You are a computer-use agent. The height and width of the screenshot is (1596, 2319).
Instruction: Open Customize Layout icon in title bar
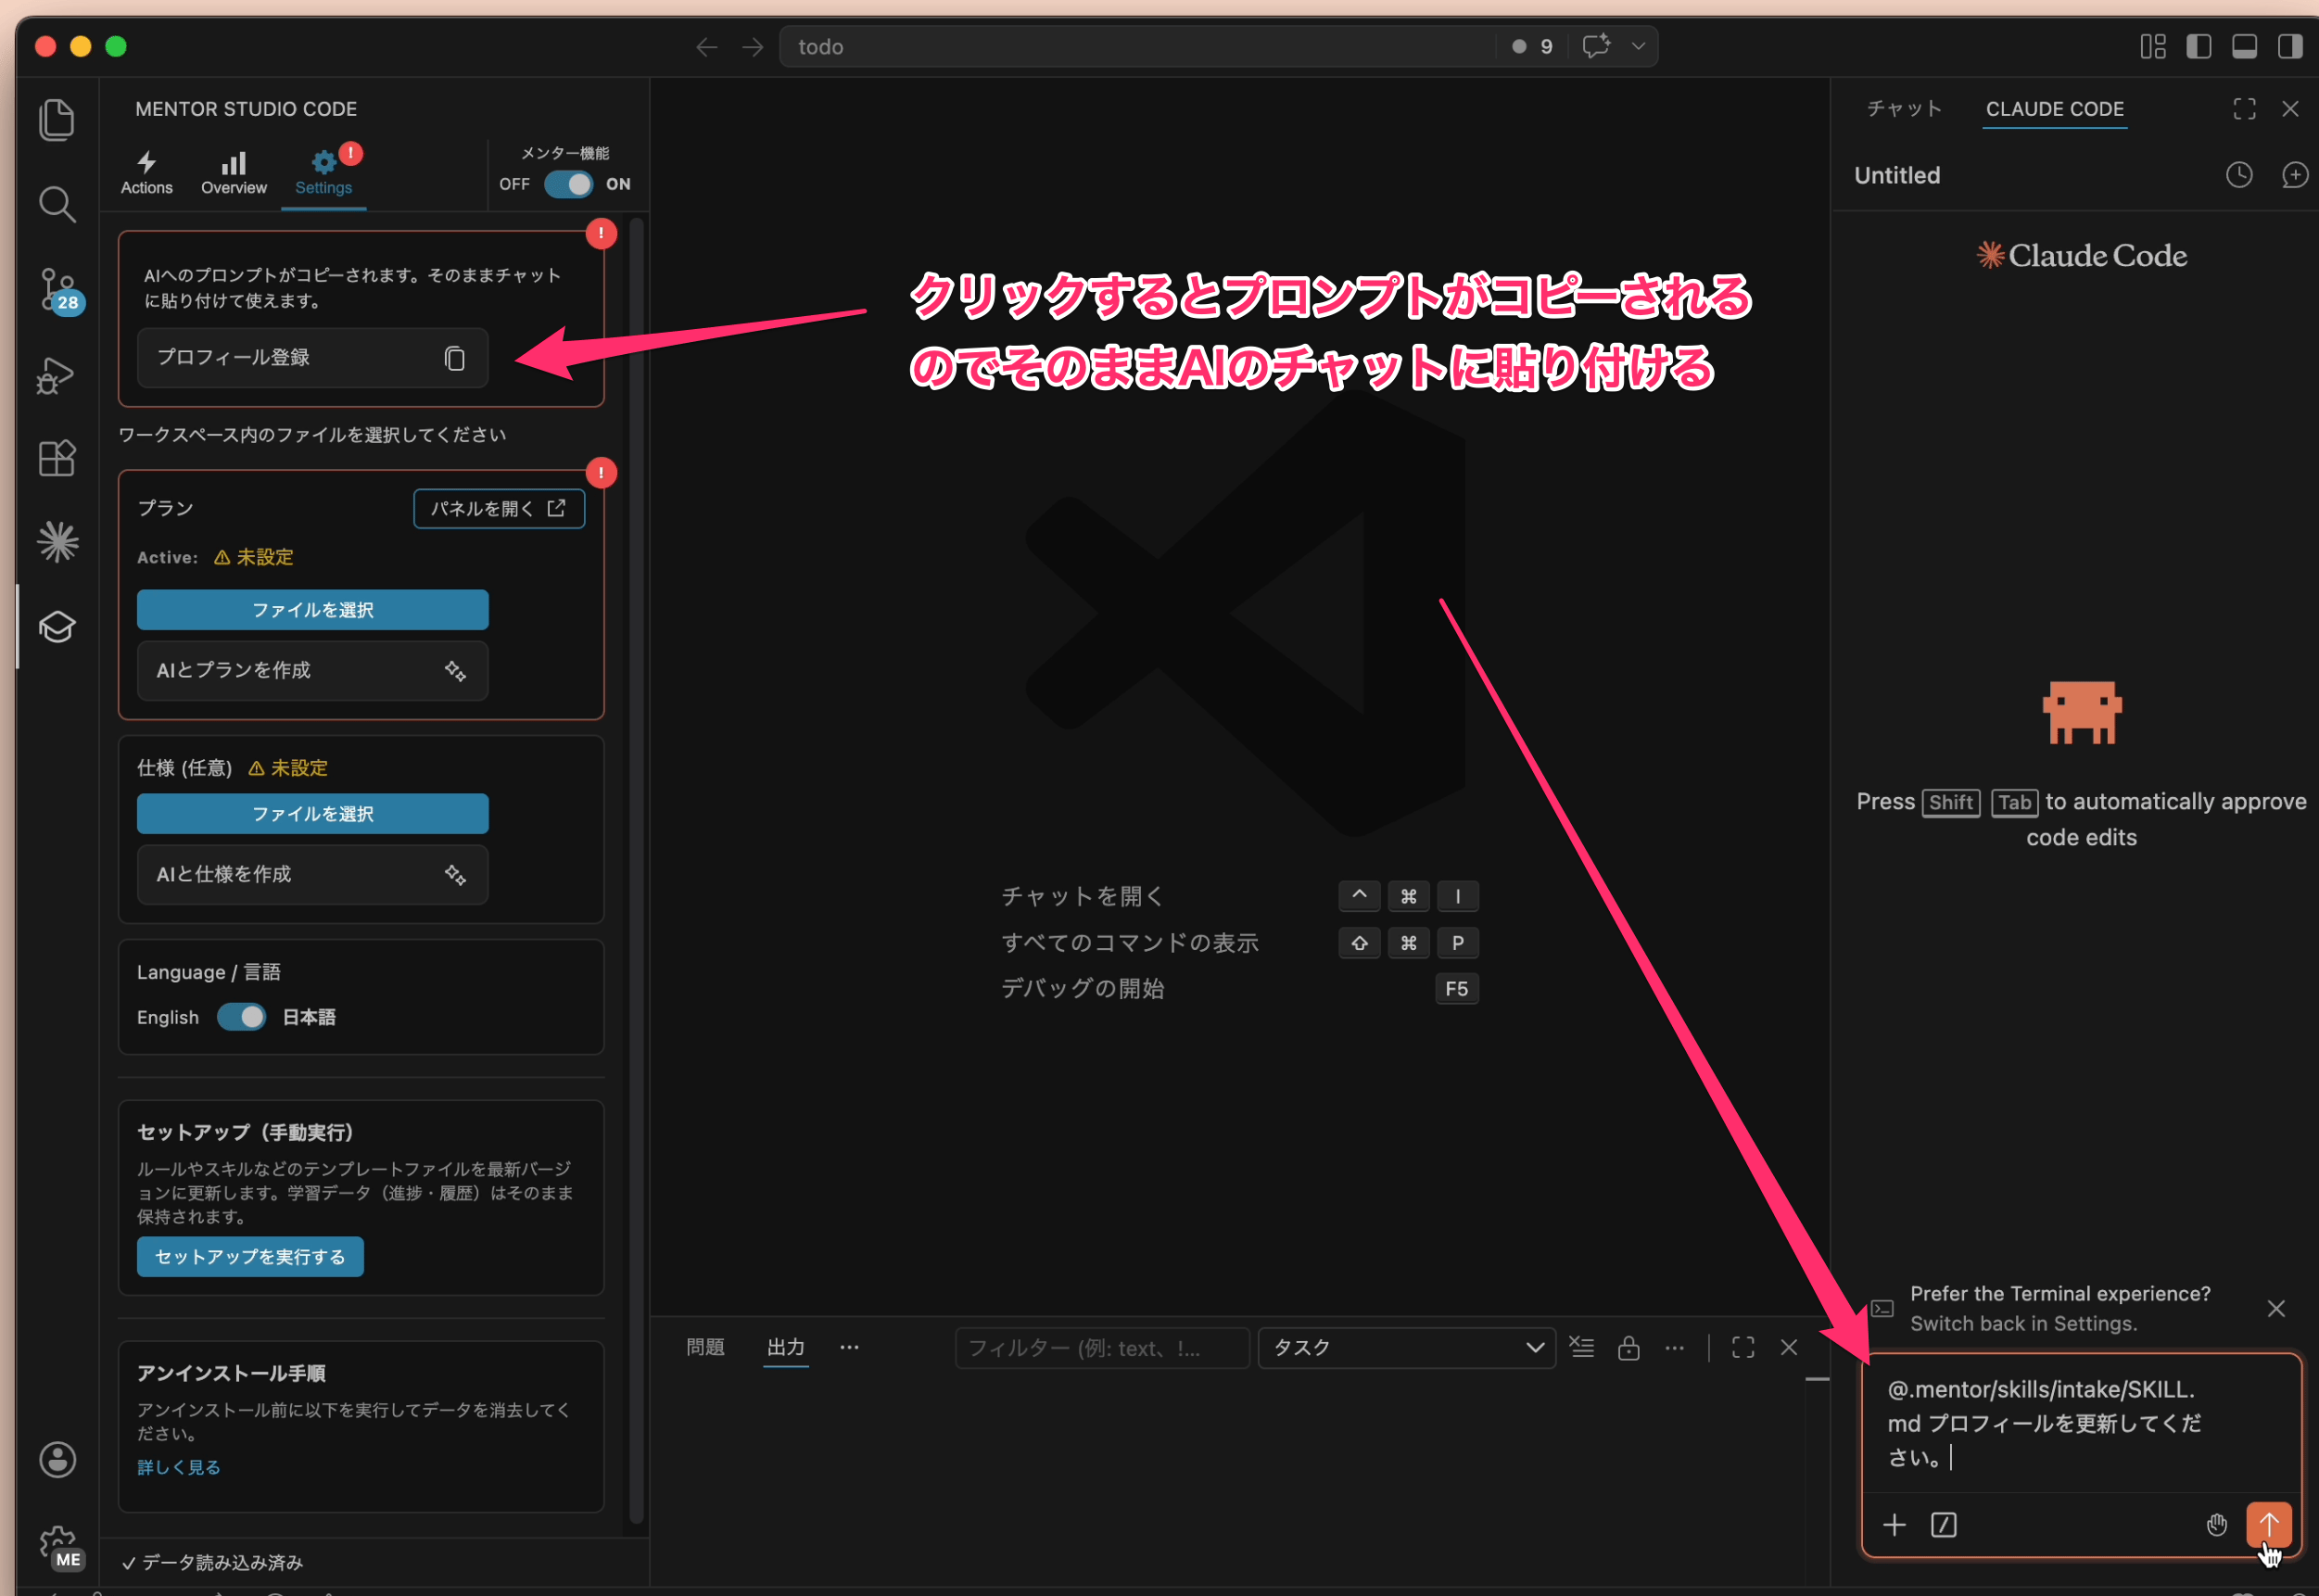point(2153,47)
